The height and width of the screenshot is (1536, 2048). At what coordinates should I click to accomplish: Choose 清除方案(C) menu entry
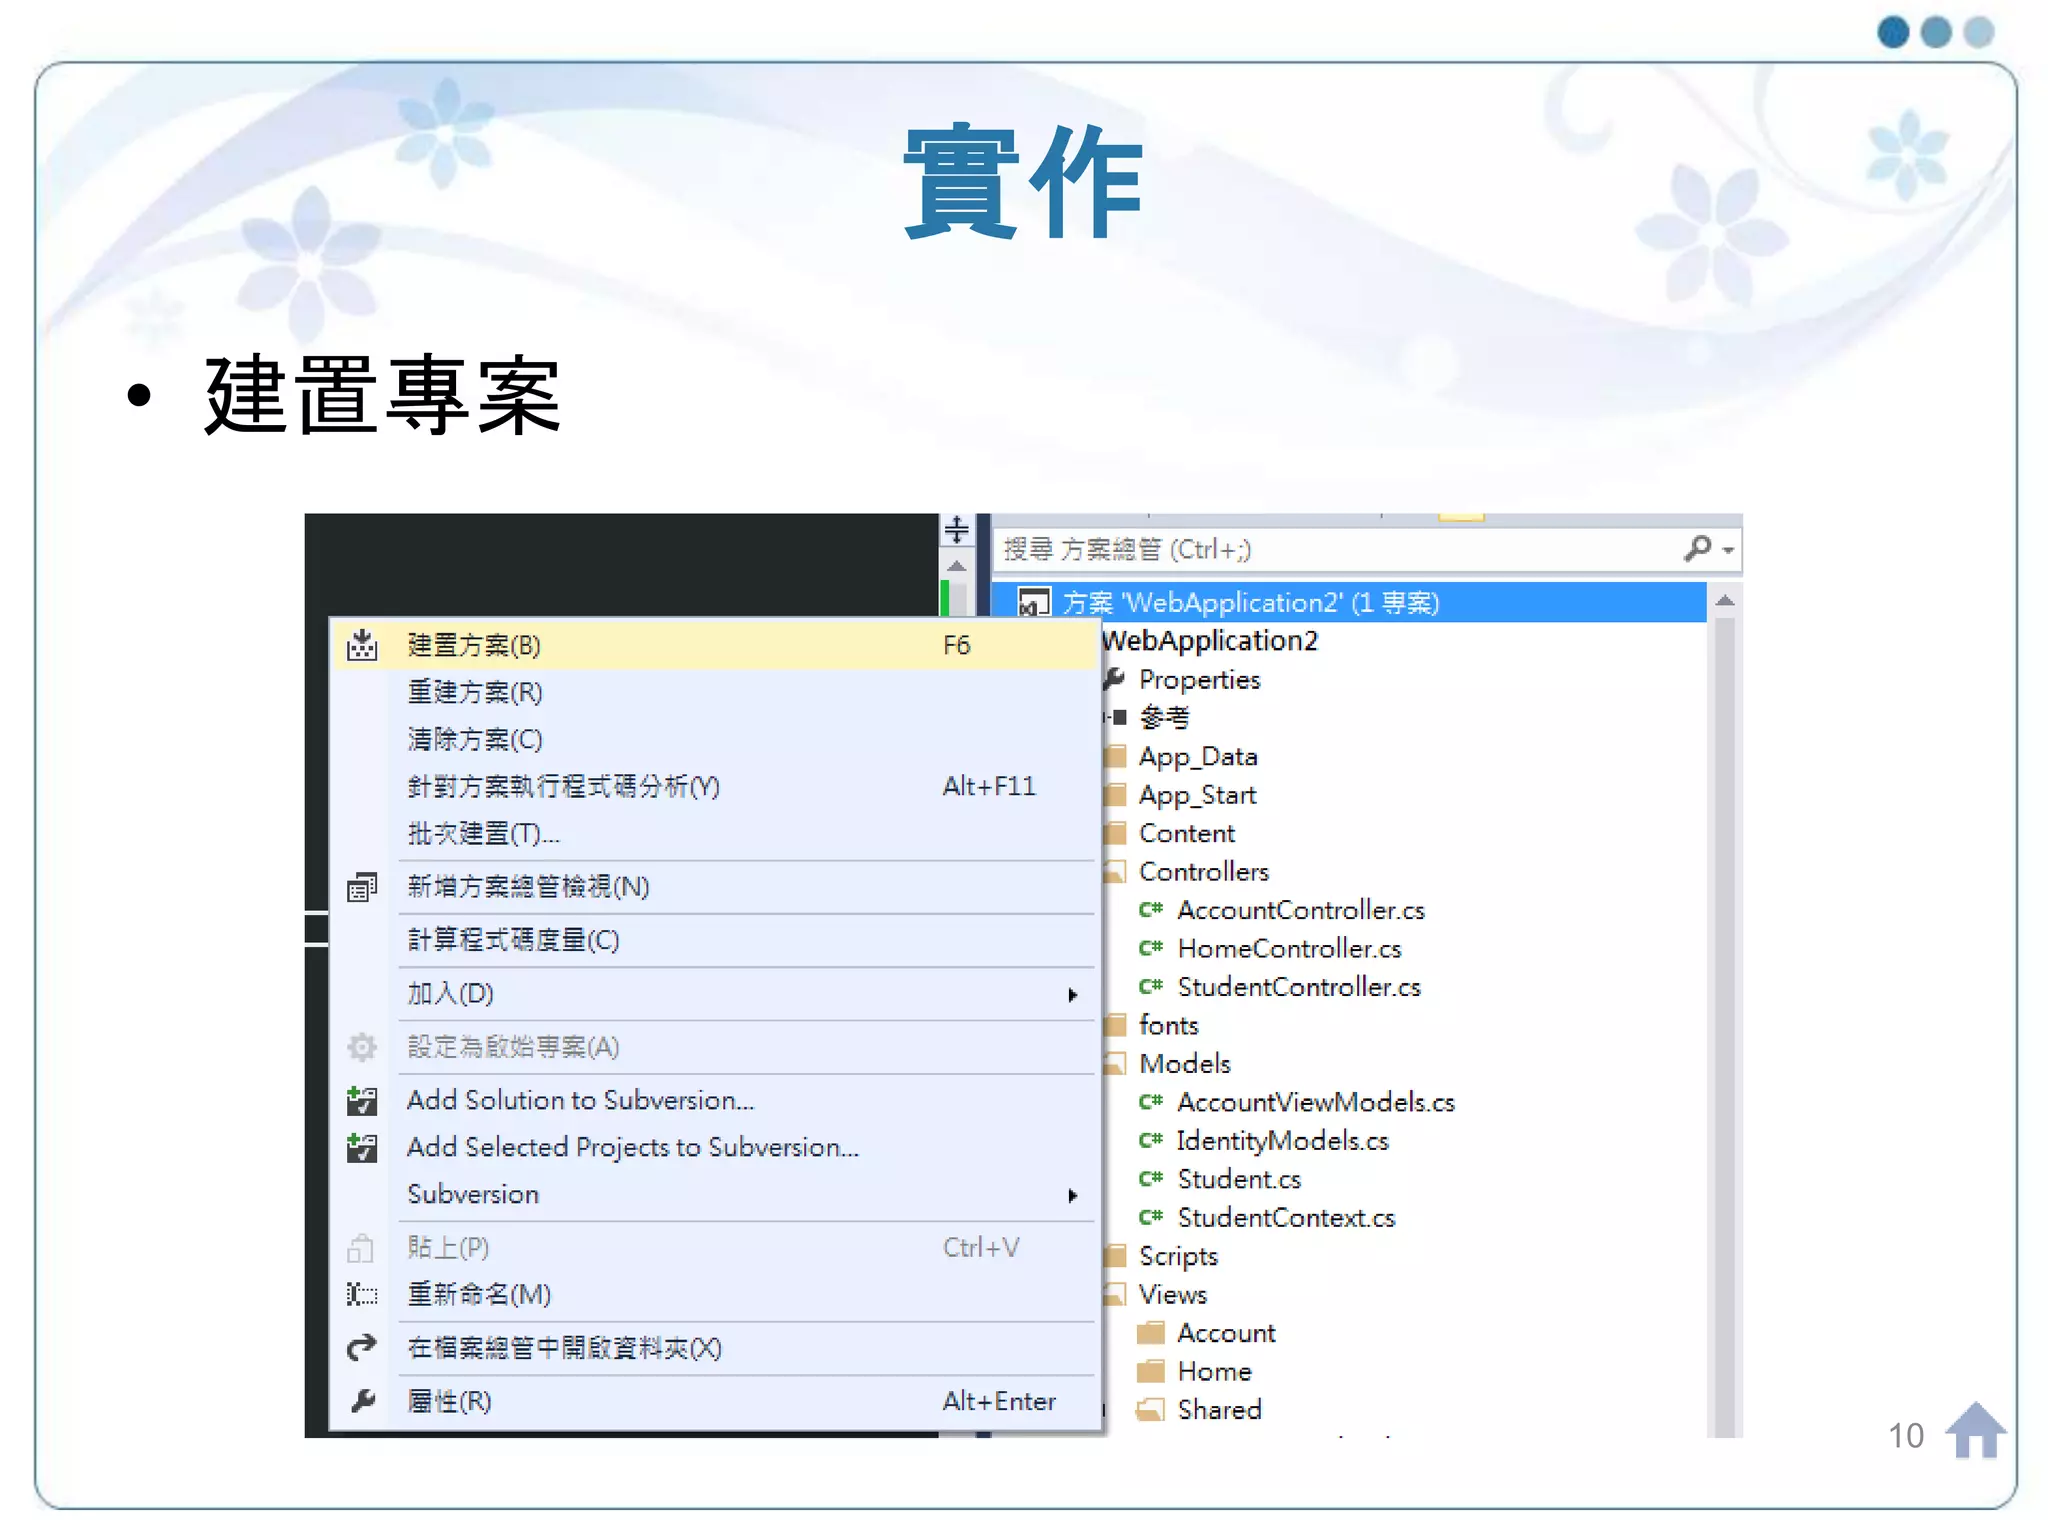click(x=475, y=739)
